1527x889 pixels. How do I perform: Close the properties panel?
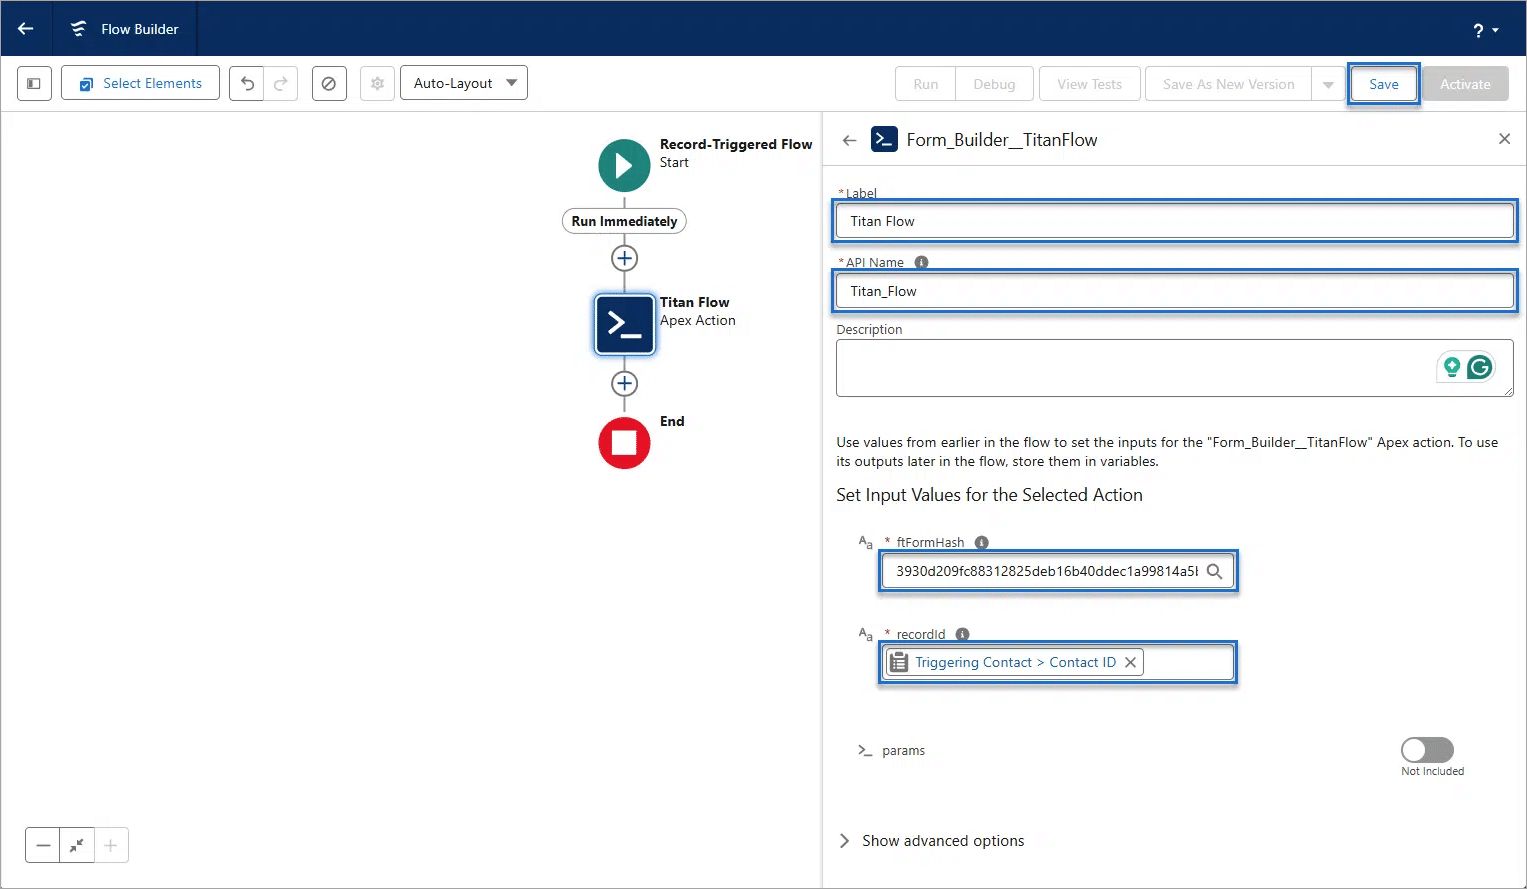(1504, 139)
